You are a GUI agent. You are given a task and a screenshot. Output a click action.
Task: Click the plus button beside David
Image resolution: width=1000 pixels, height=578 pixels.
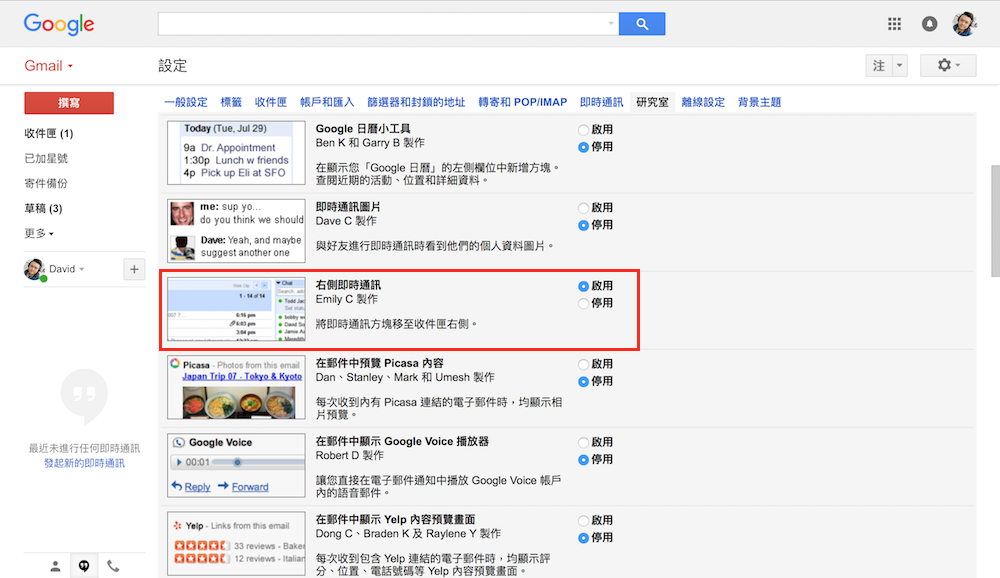click(134, 268)
